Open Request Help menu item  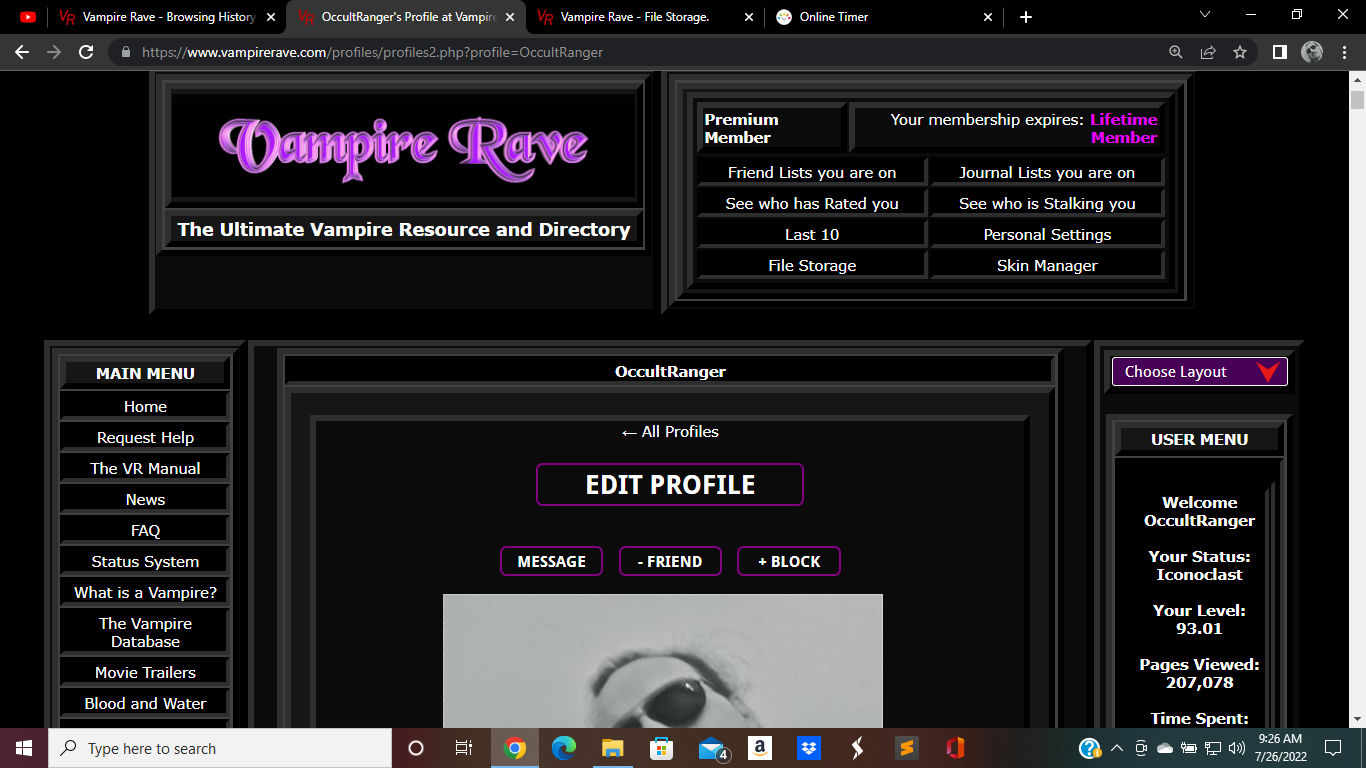click(x=145, y=437)
